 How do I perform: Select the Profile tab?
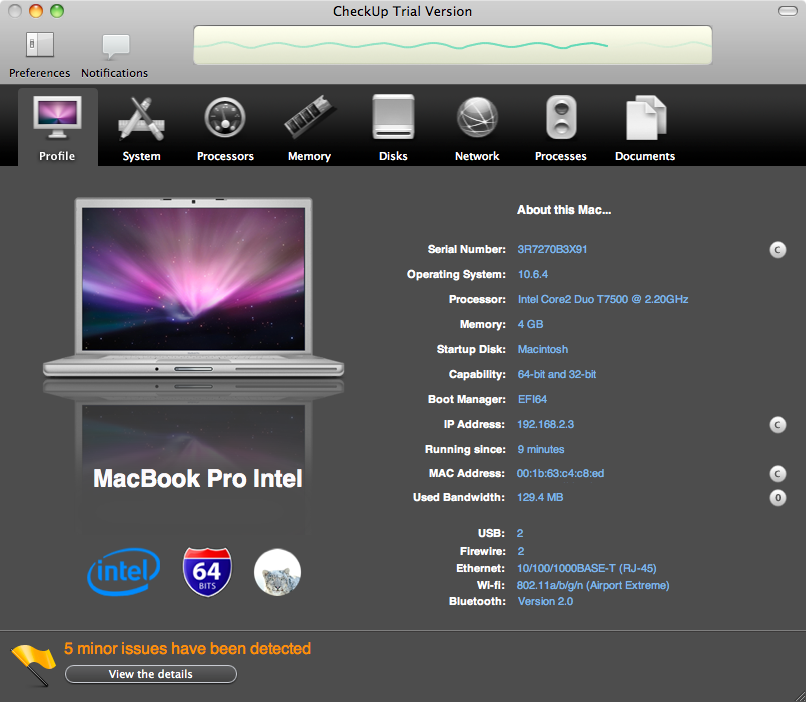pyautogui.click(x=58, y=127)
